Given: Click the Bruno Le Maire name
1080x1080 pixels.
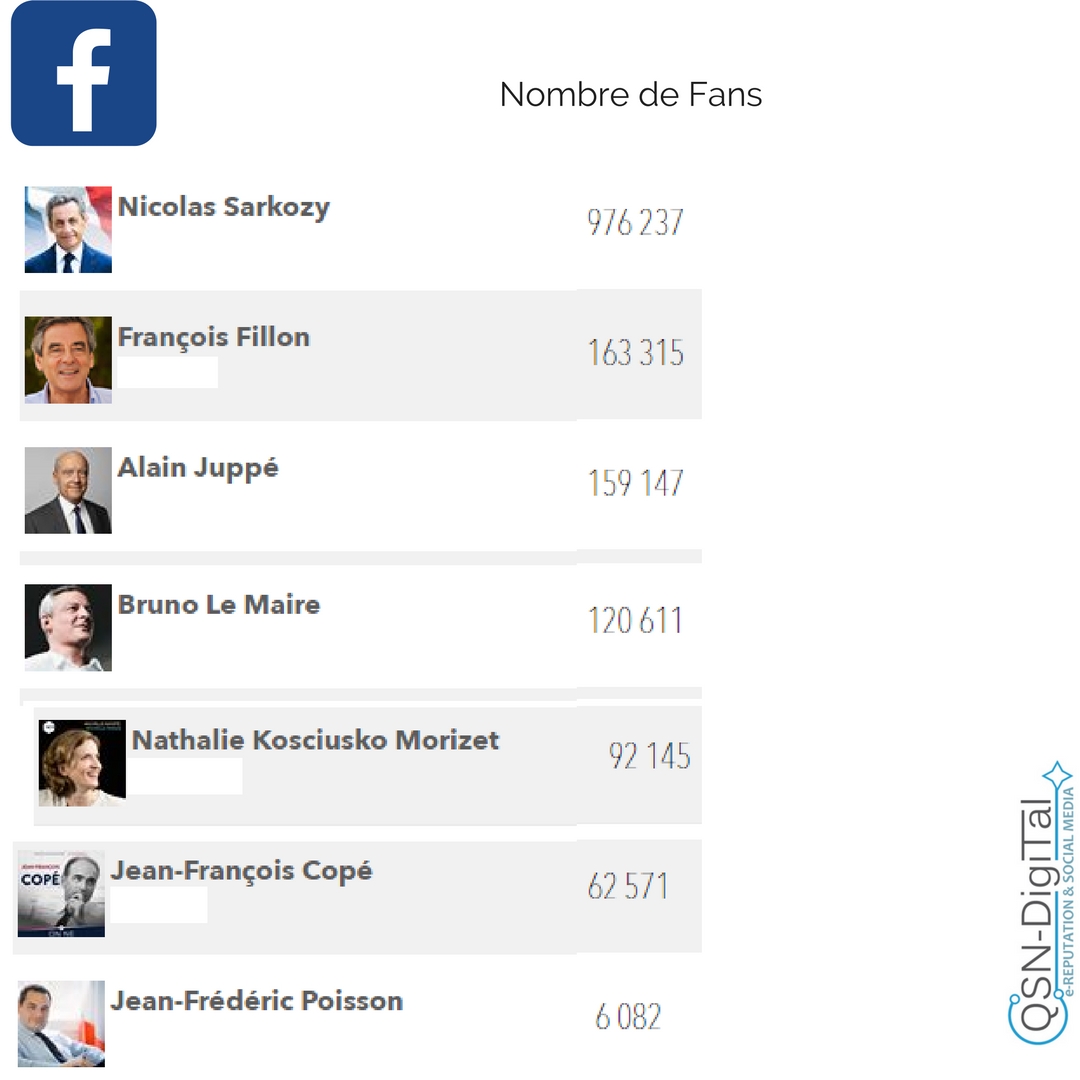Looking at the screenshot, I should point(219,604).
